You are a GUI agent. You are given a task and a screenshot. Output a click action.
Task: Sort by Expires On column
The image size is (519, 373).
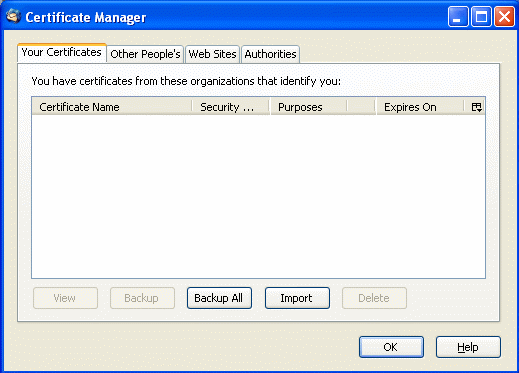tap(420, 107)
